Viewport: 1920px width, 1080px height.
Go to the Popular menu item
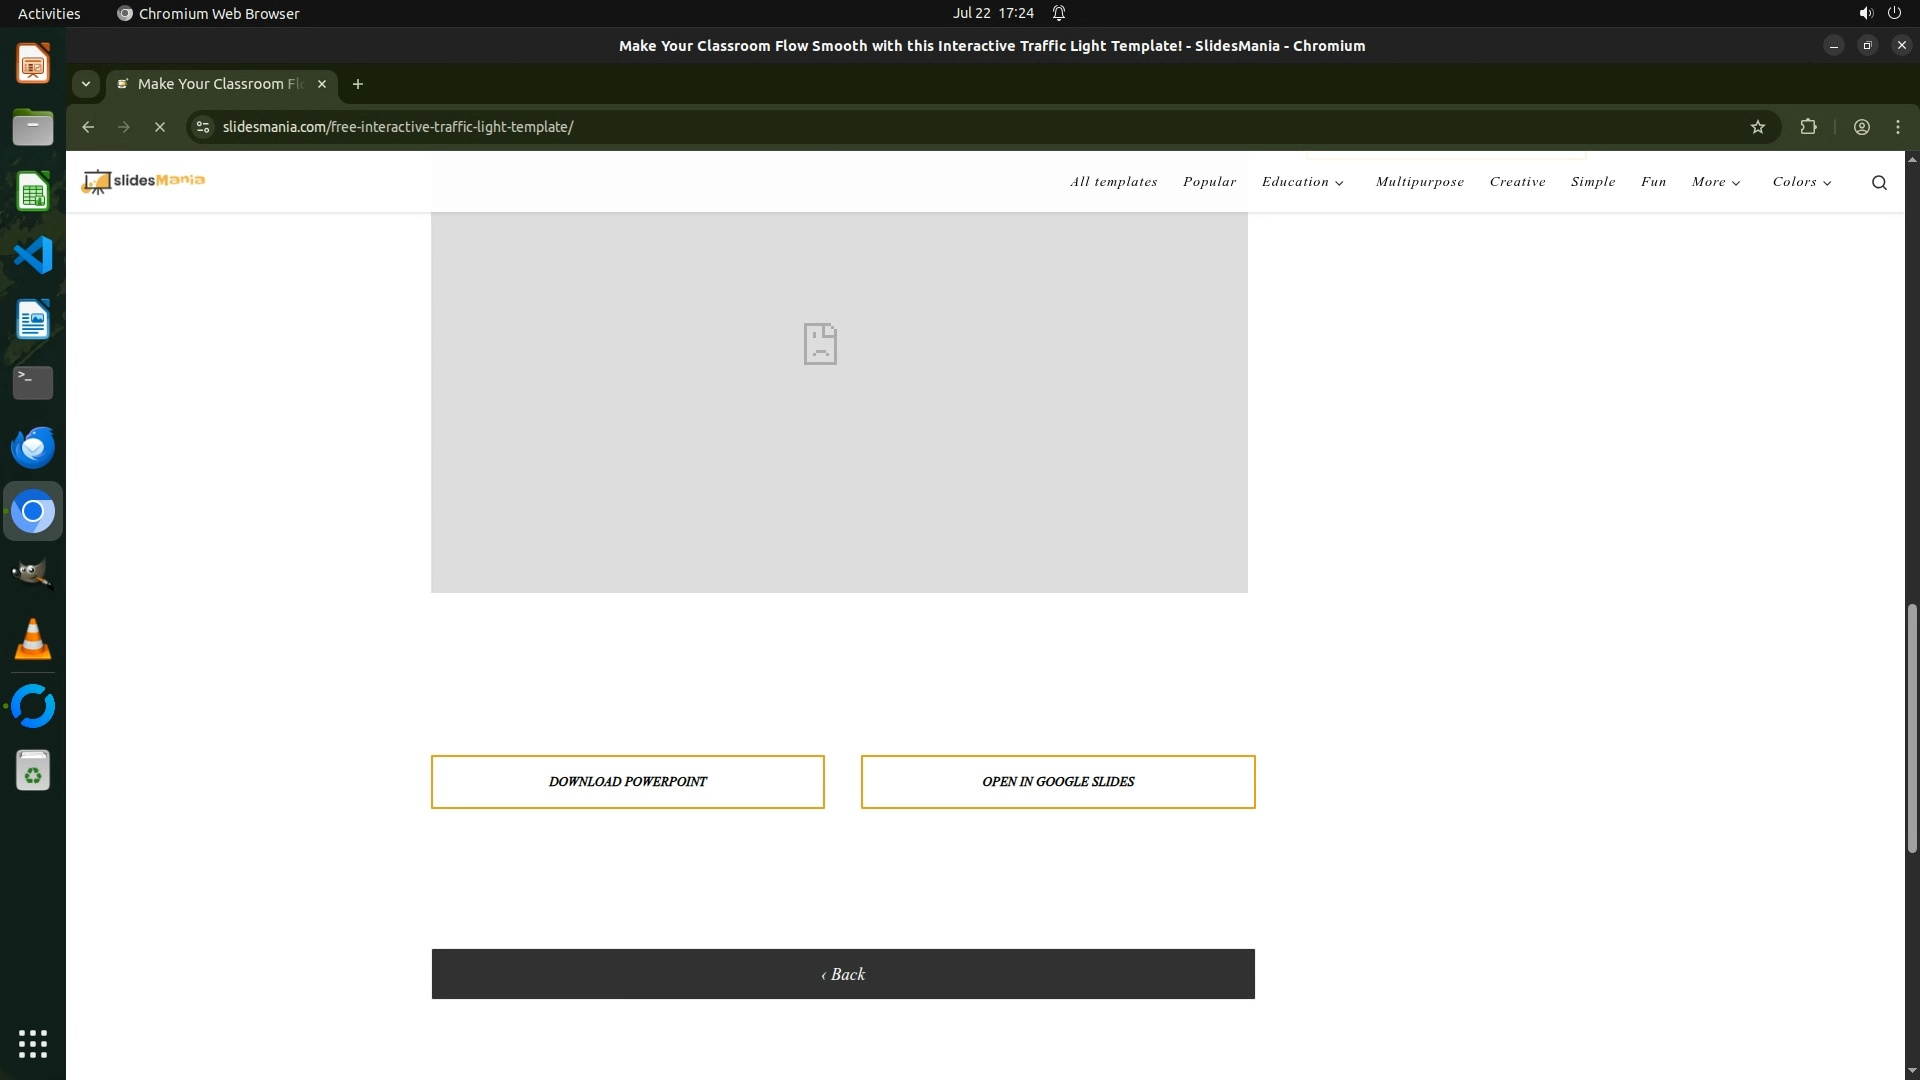pyautogui.click(x=1209, y=182)
